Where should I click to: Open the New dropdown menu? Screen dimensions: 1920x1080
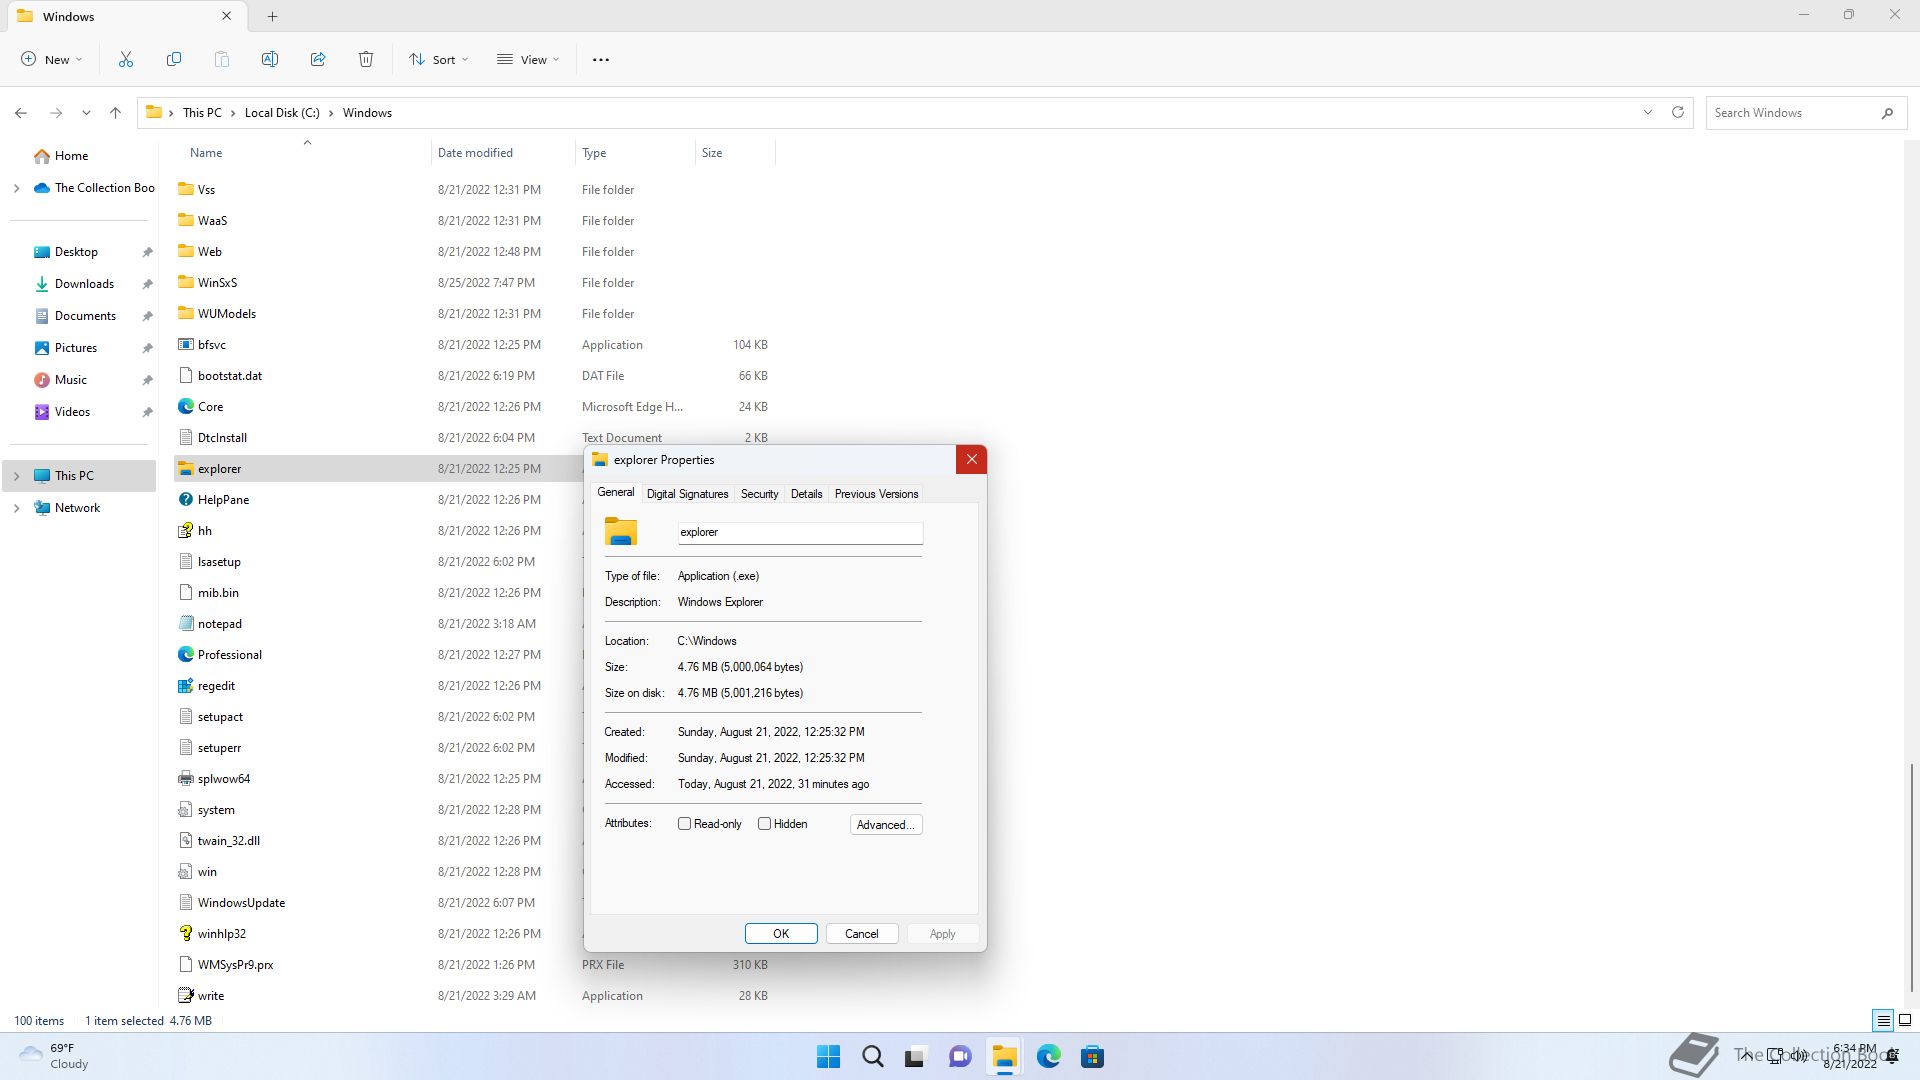(x=52, y=60)
